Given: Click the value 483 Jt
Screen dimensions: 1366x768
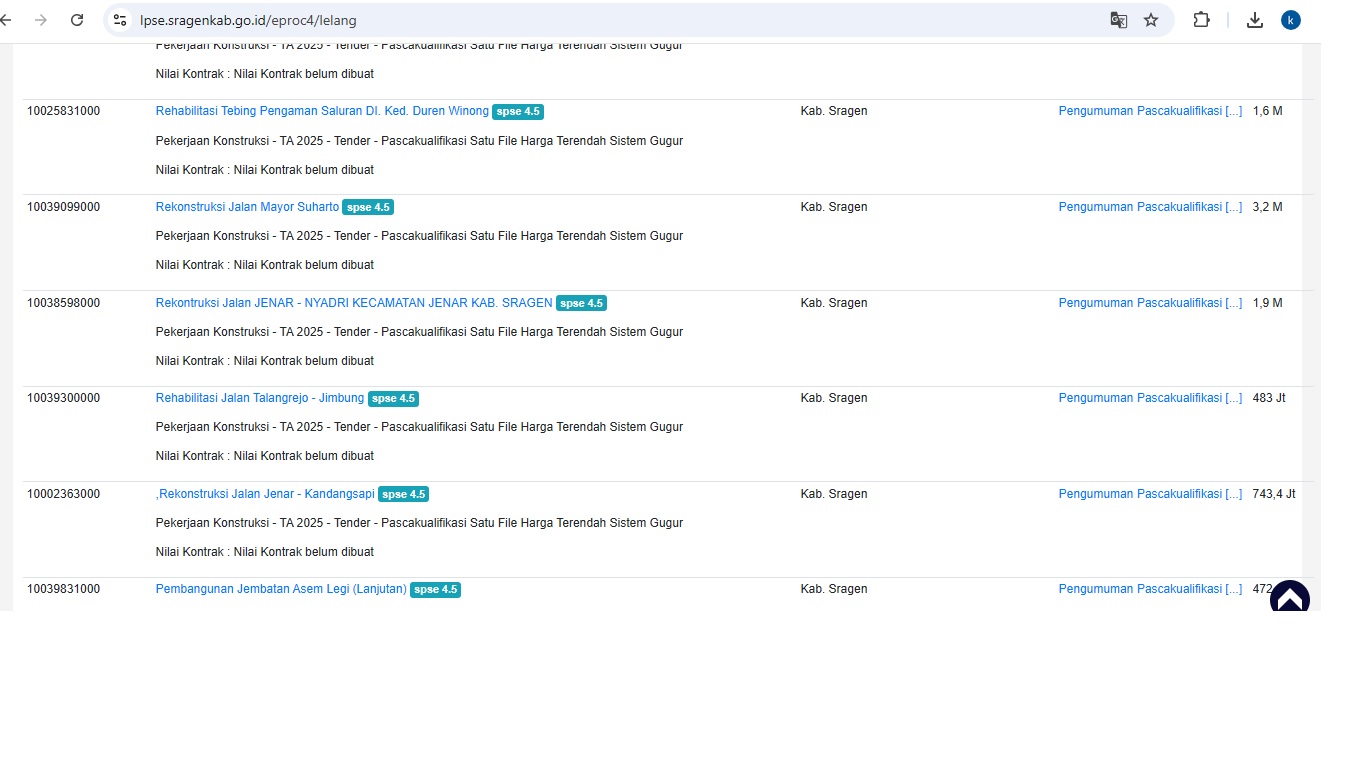Looking at the screenshot, I should pyautogui.click(x=1269, y=398).
